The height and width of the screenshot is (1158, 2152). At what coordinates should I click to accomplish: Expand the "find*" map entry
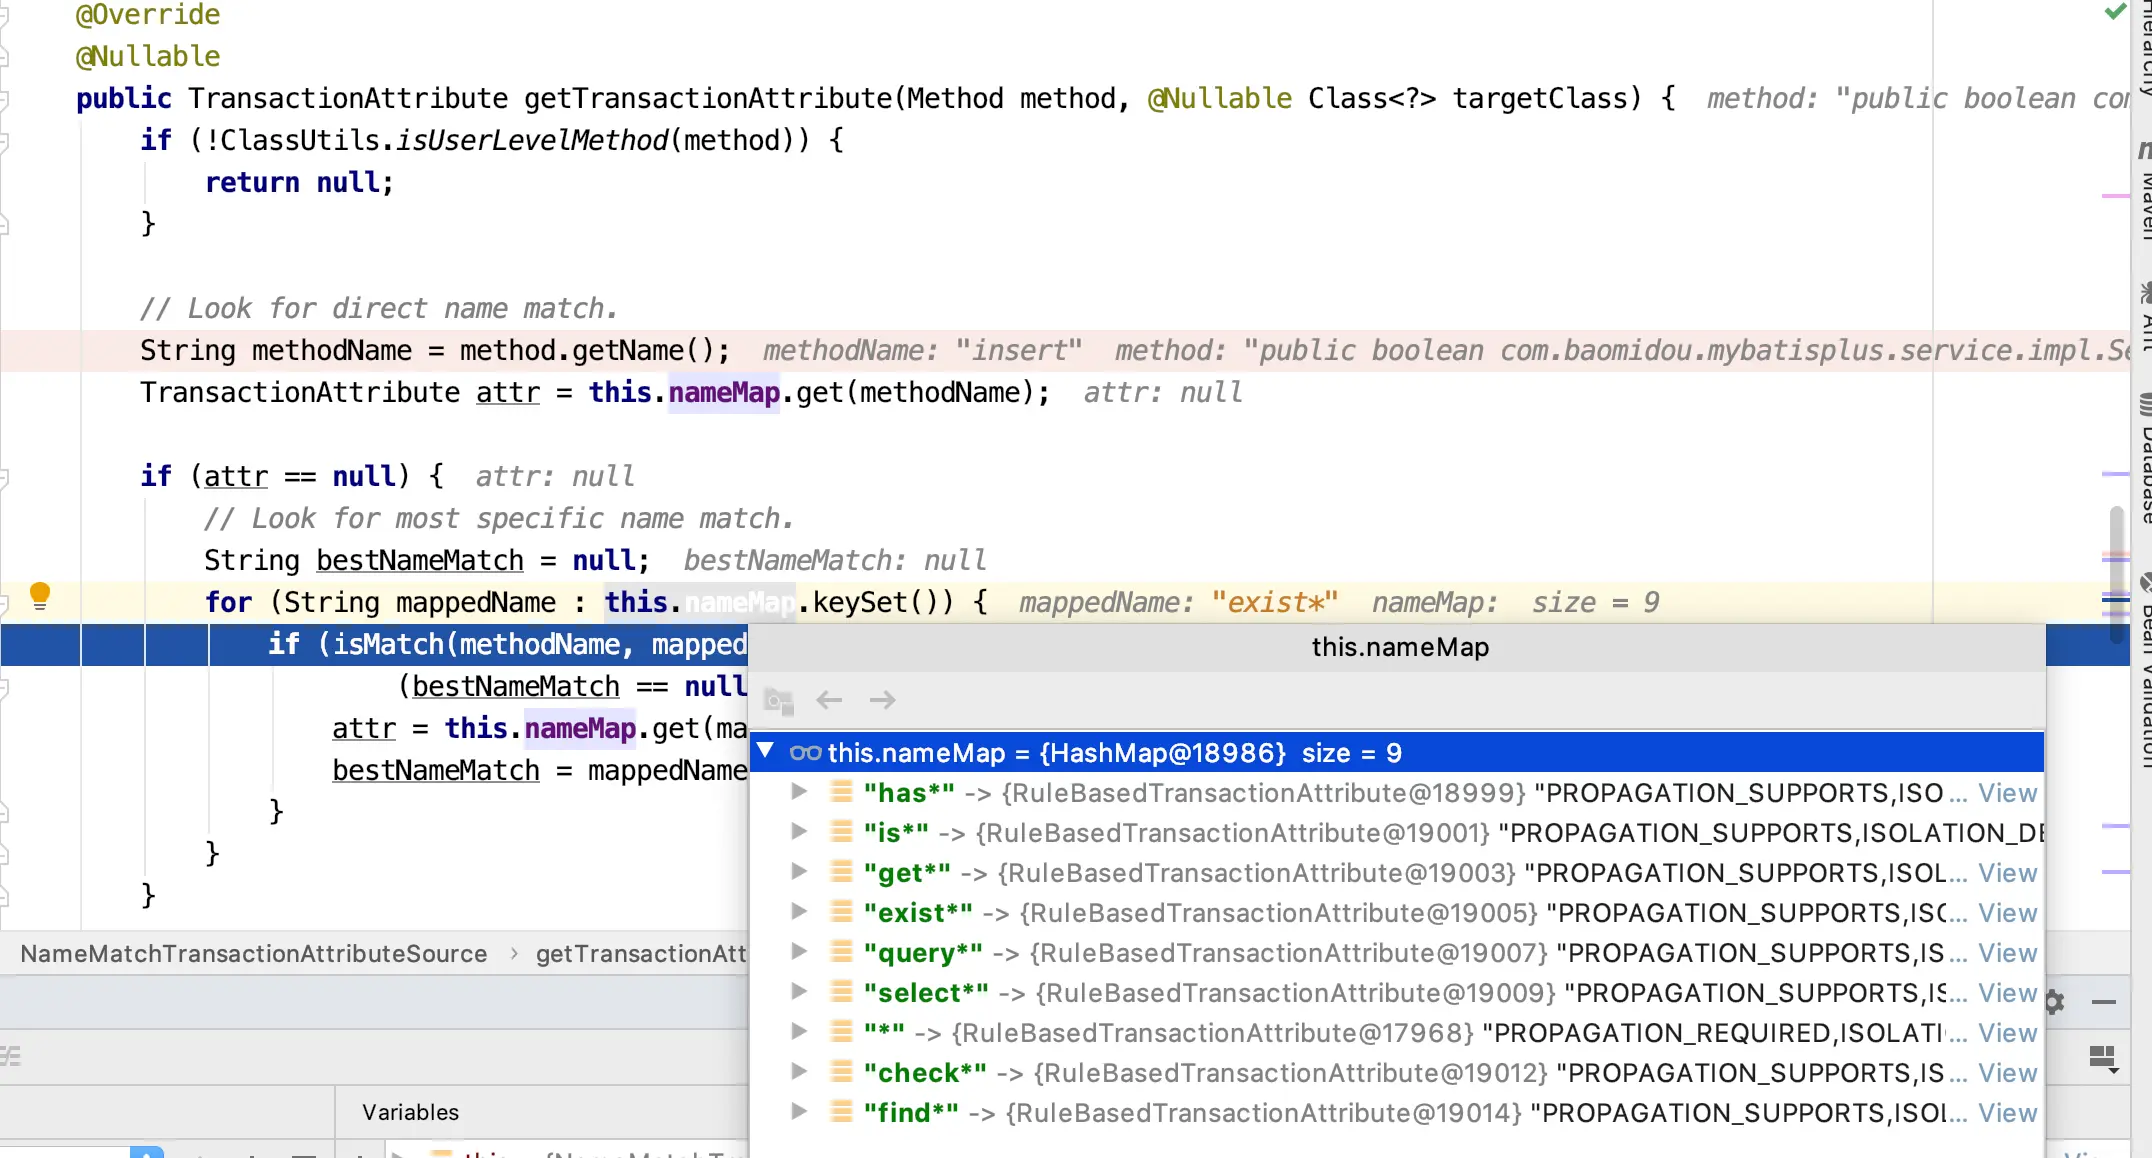798,1112
